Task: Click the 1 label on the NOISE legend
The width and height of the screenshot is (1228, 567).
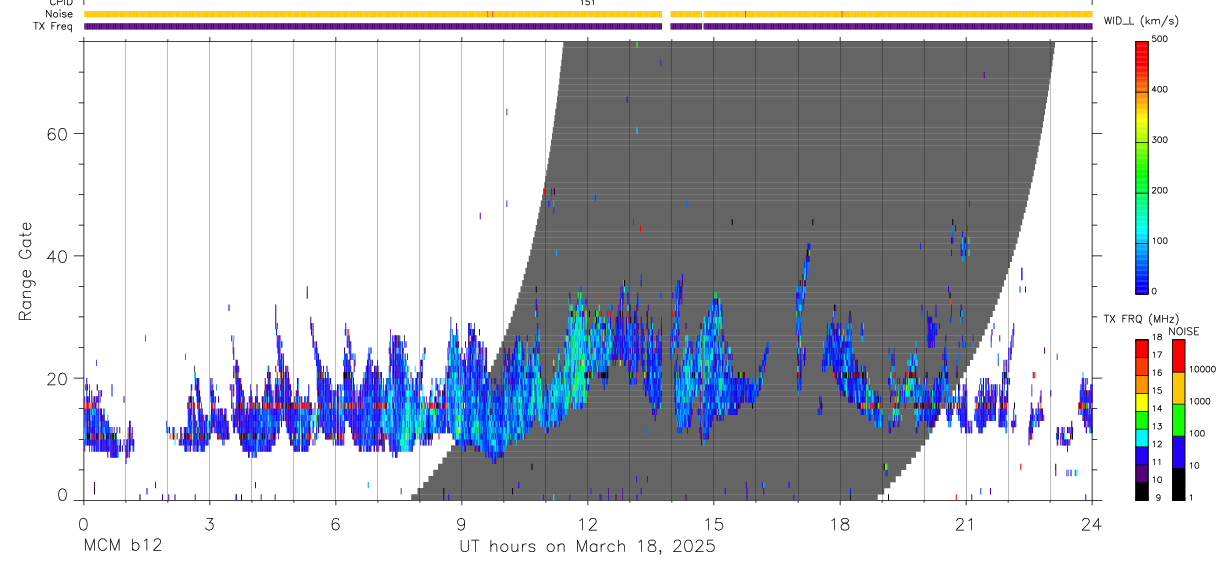Action: pyautogui.click(x=1192, y=499)
